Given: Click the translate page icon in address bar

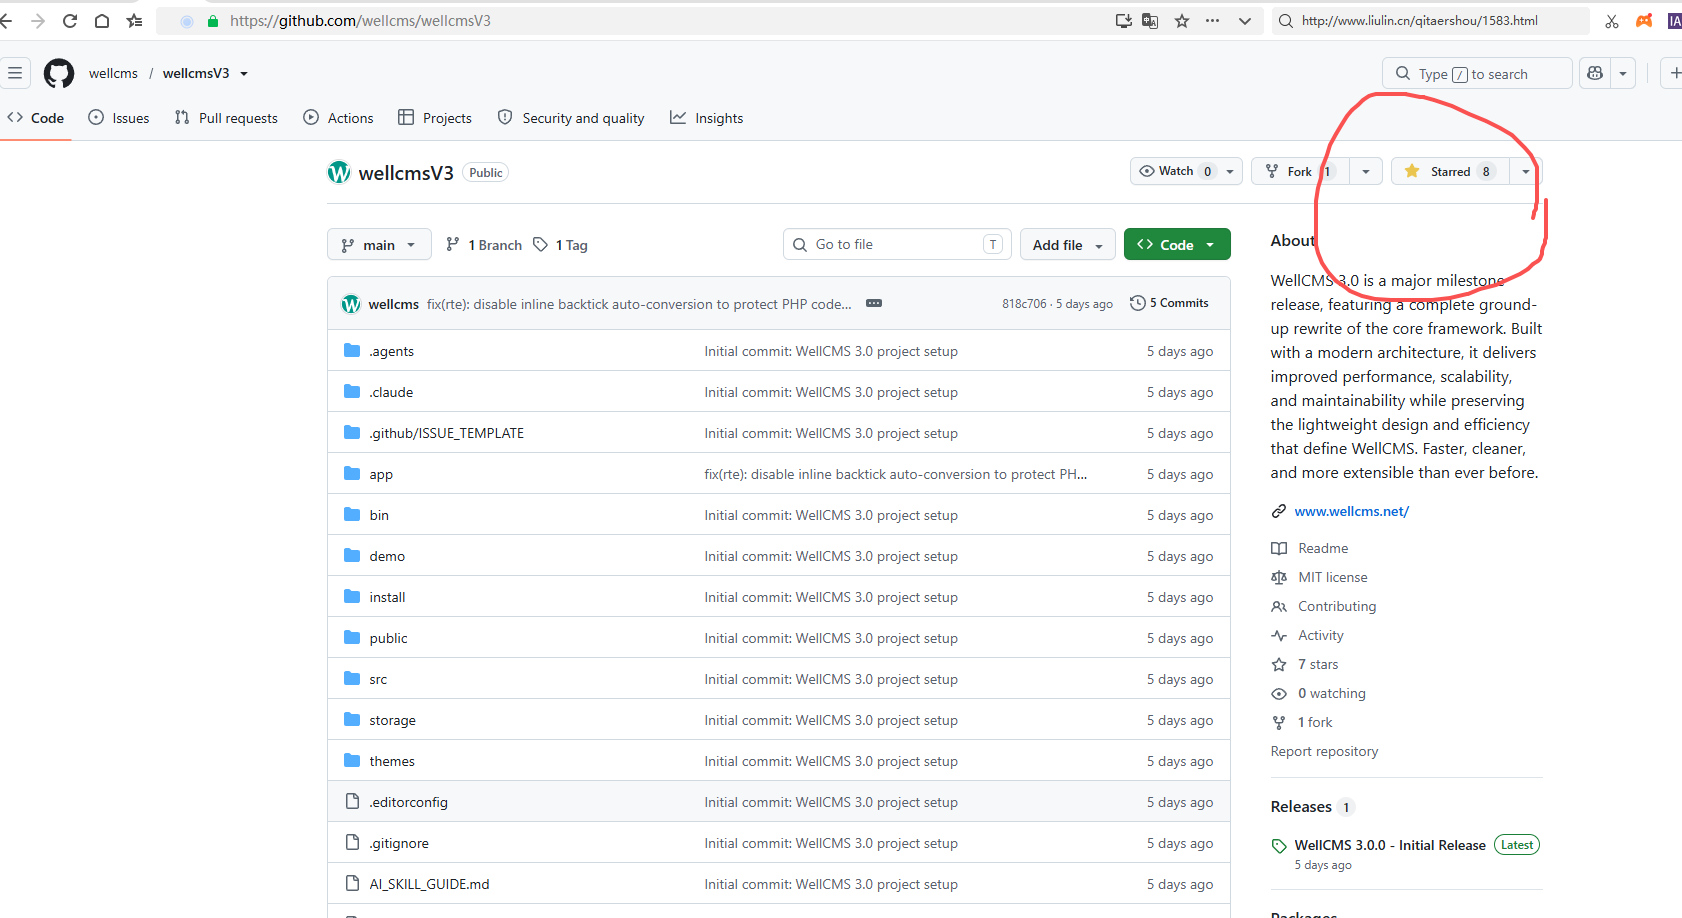Looking at the screenshot, I should point(1150,21).
